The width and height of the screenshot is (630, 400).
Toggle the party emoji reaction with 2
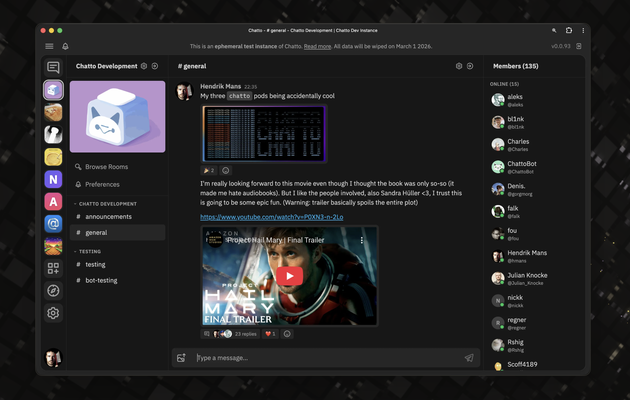[208, 170]
